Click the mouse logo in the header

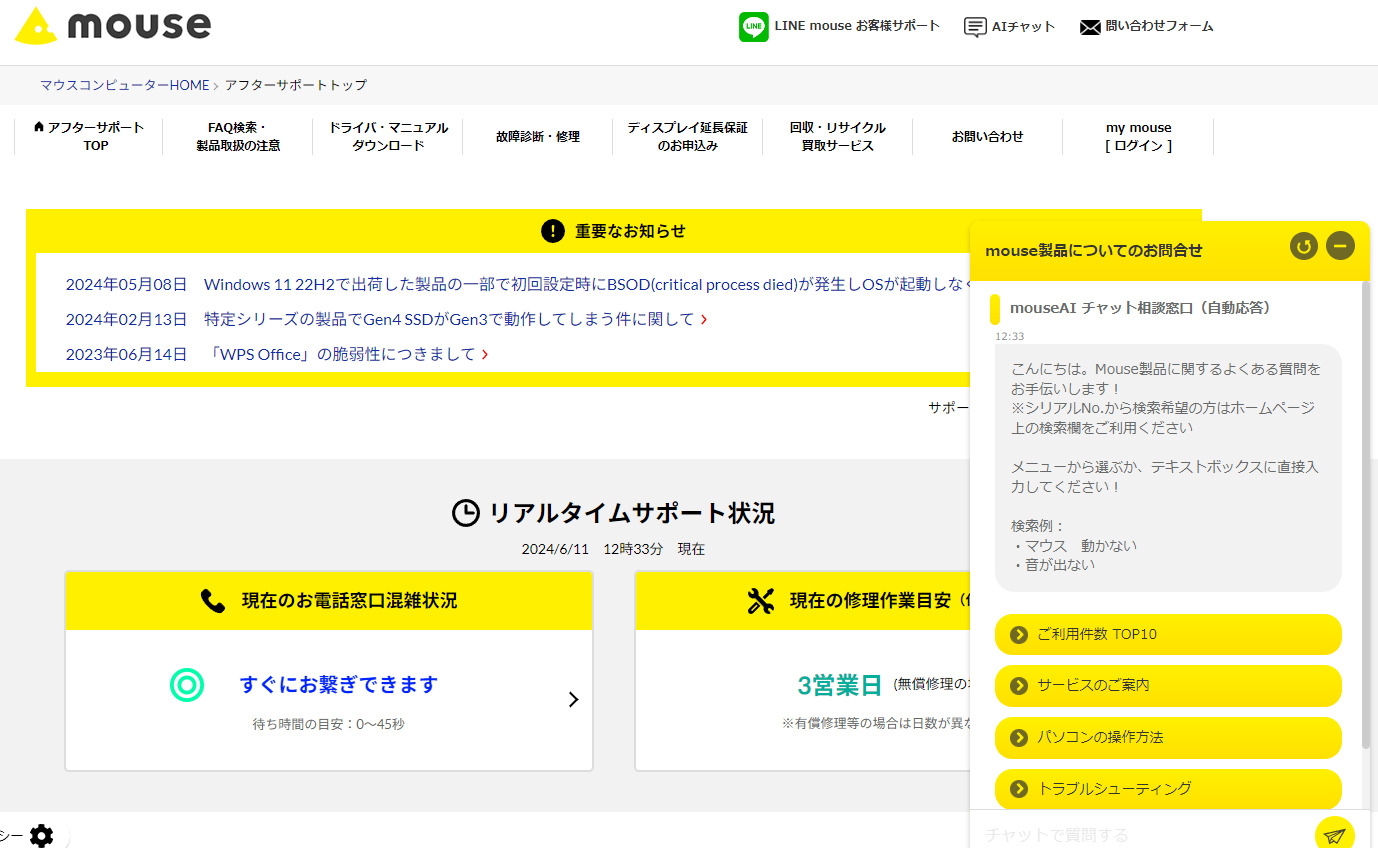[110, 26]
